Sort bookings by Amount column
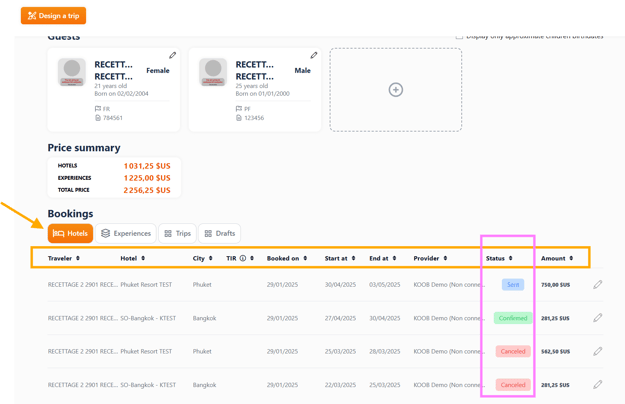625x404 pixels. coord(556,259)
